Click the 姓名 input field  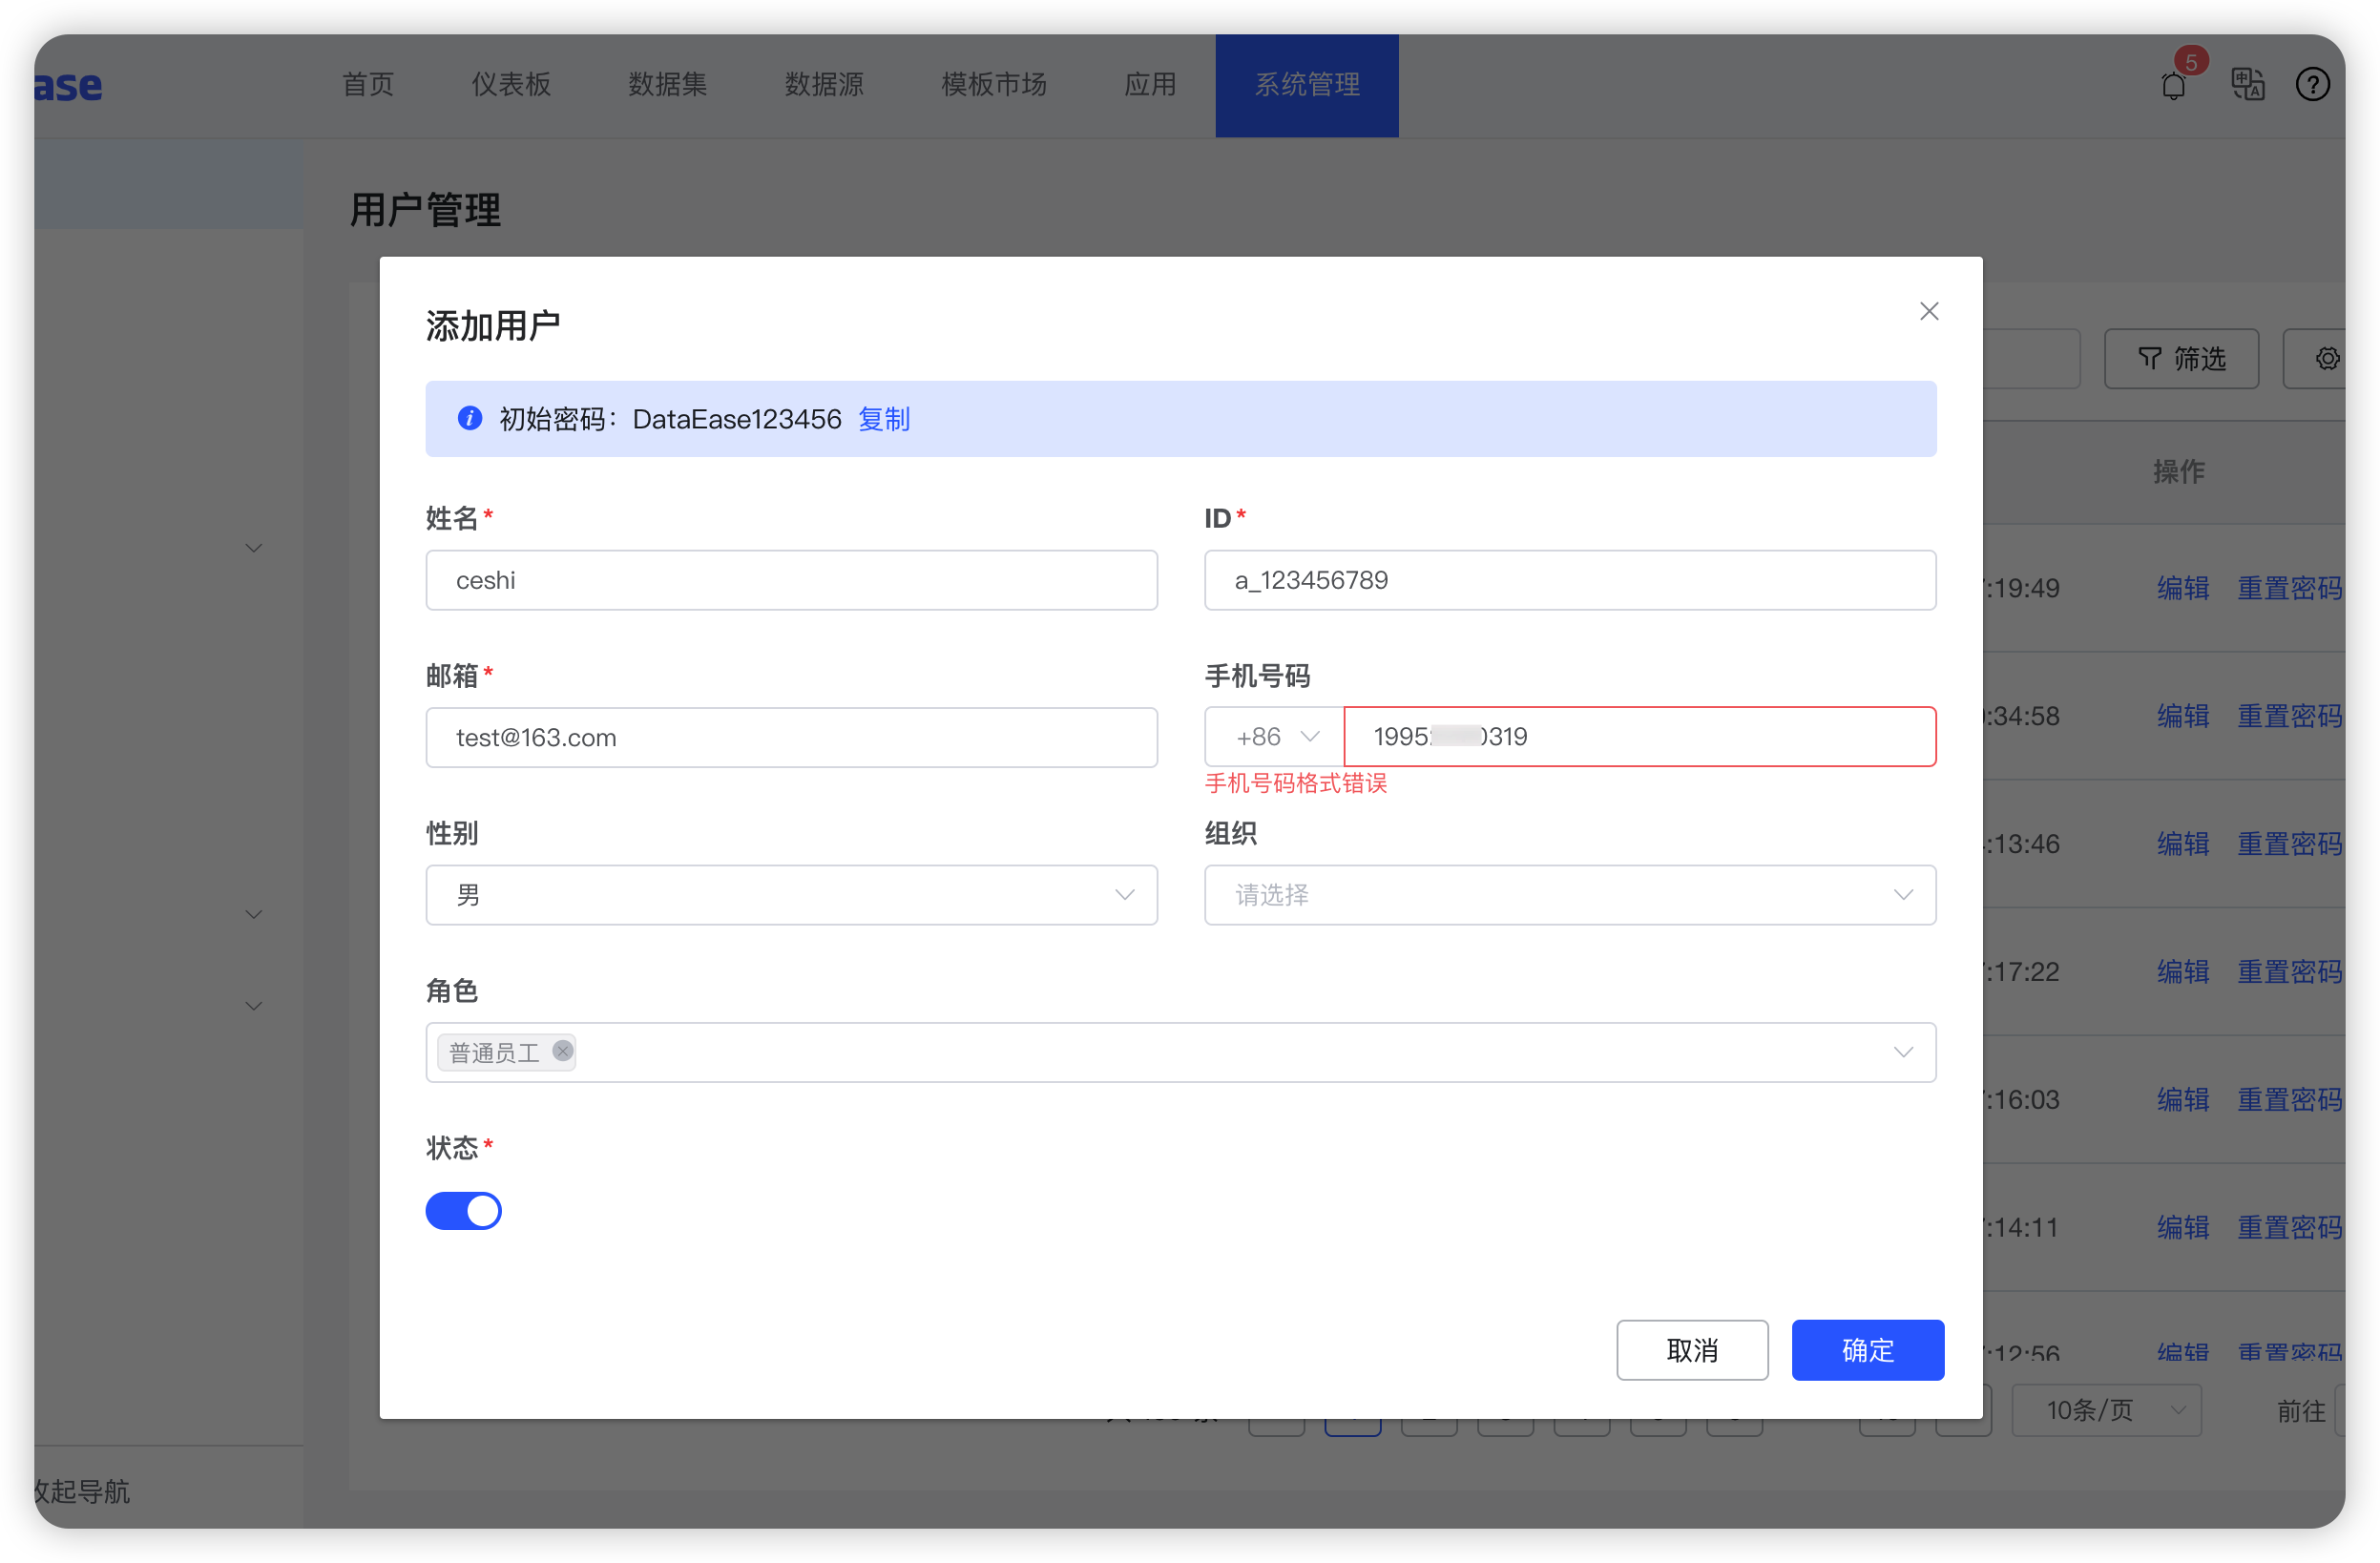pyautogui.click(x=791, y=580)
